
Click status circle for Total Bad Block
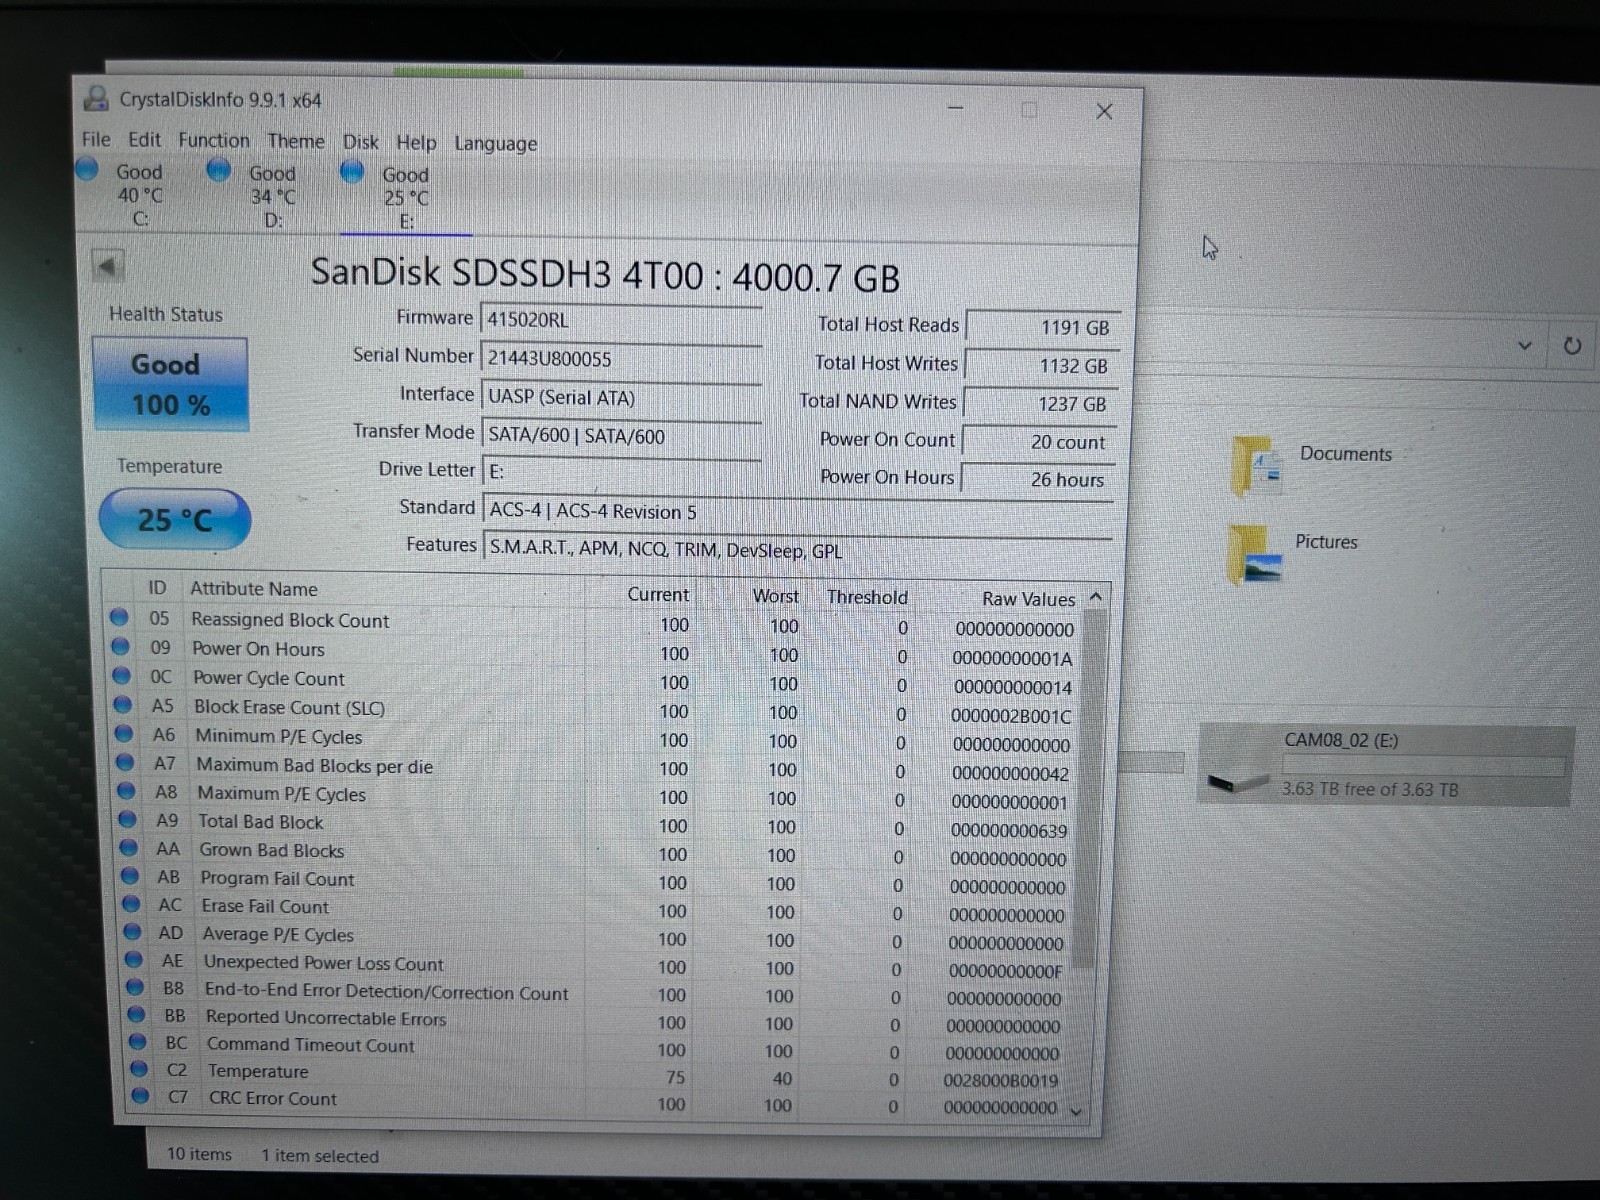click(x=127, y=819)
